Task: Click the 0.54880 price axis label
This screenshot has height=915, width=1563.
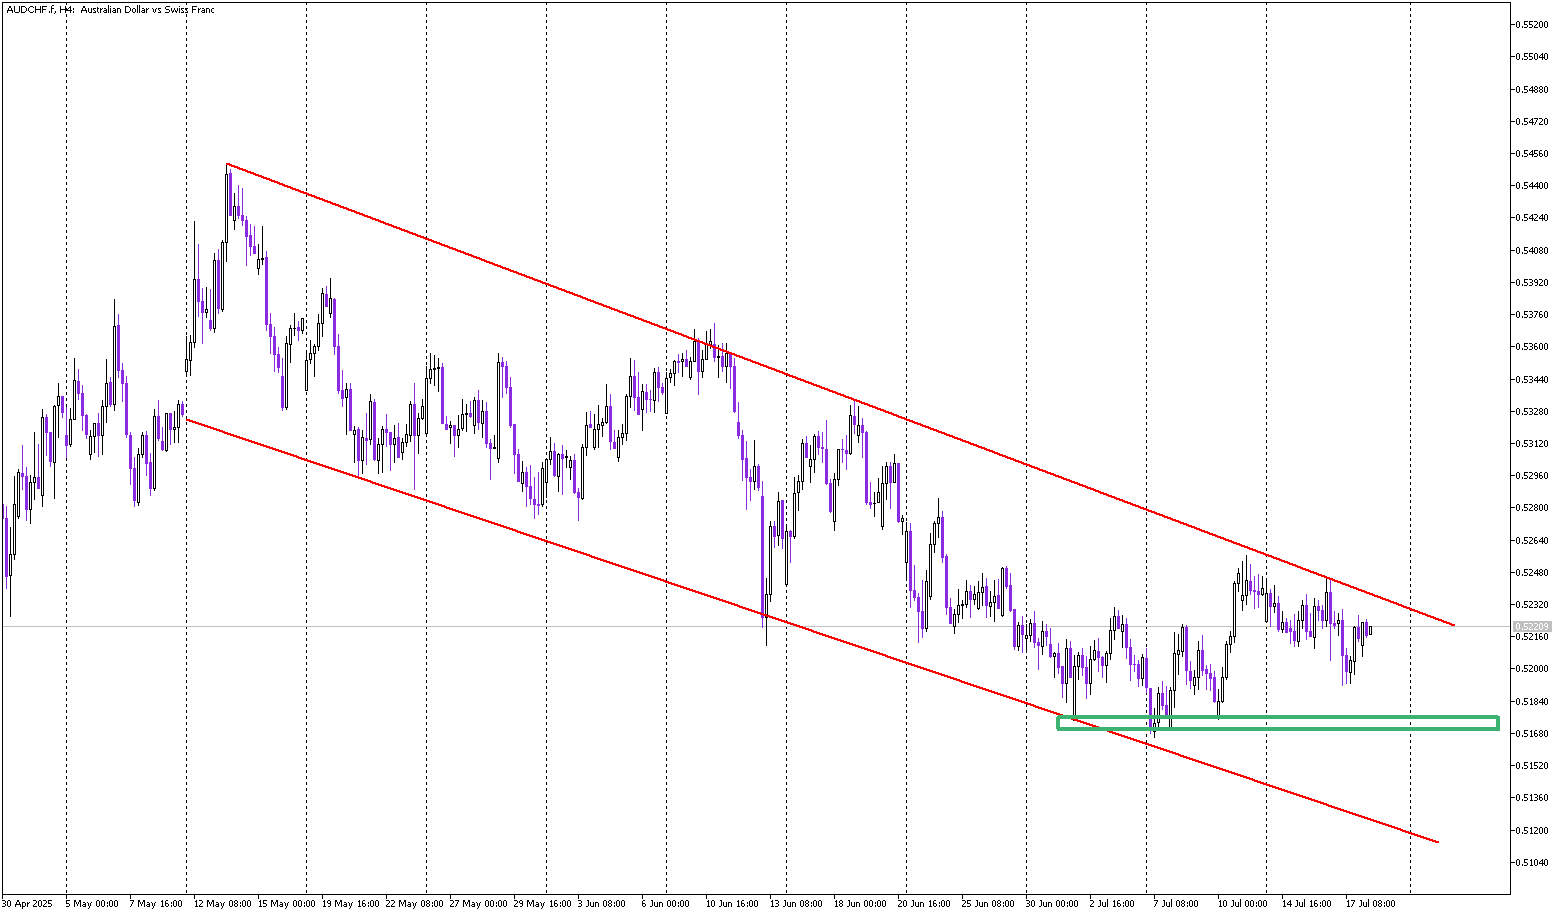Action: pyautogui.click(x=1533, y=88)
